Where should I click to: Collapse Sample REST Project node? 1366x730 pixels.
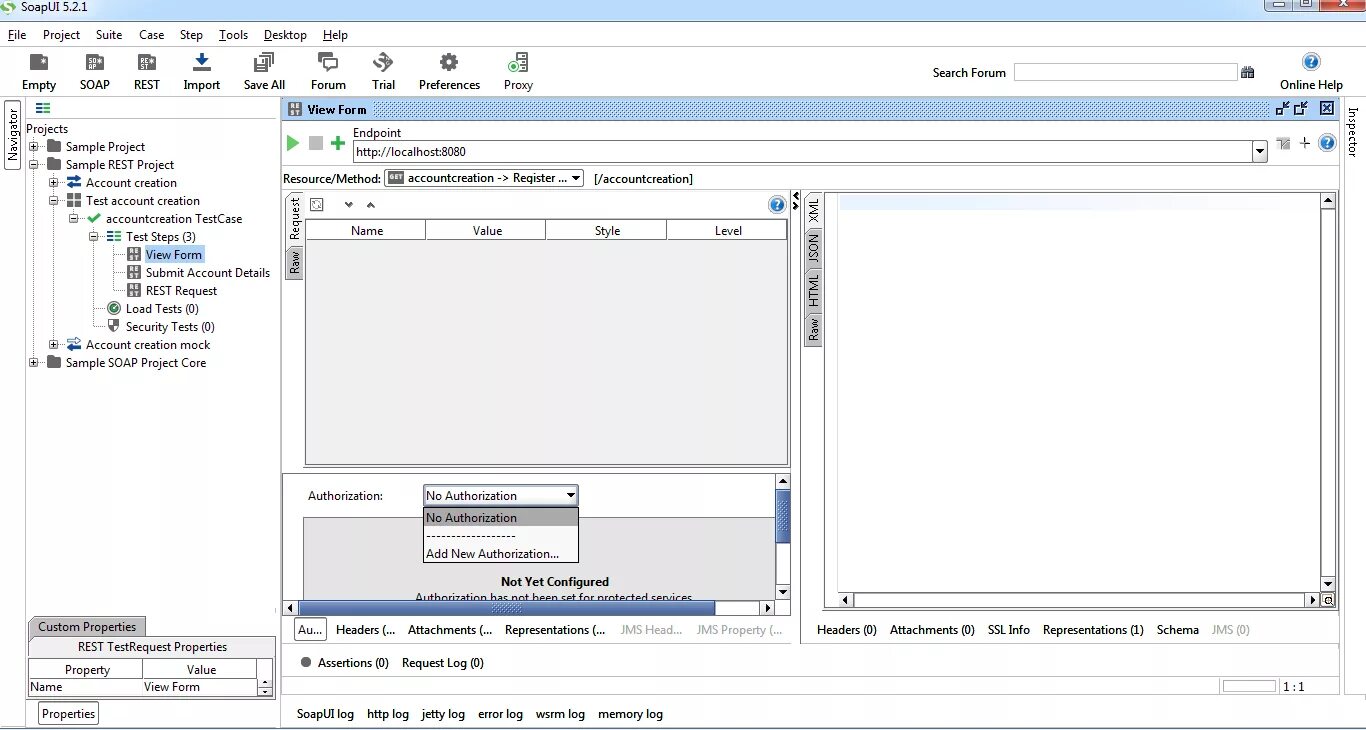click(x=34, y=165)
